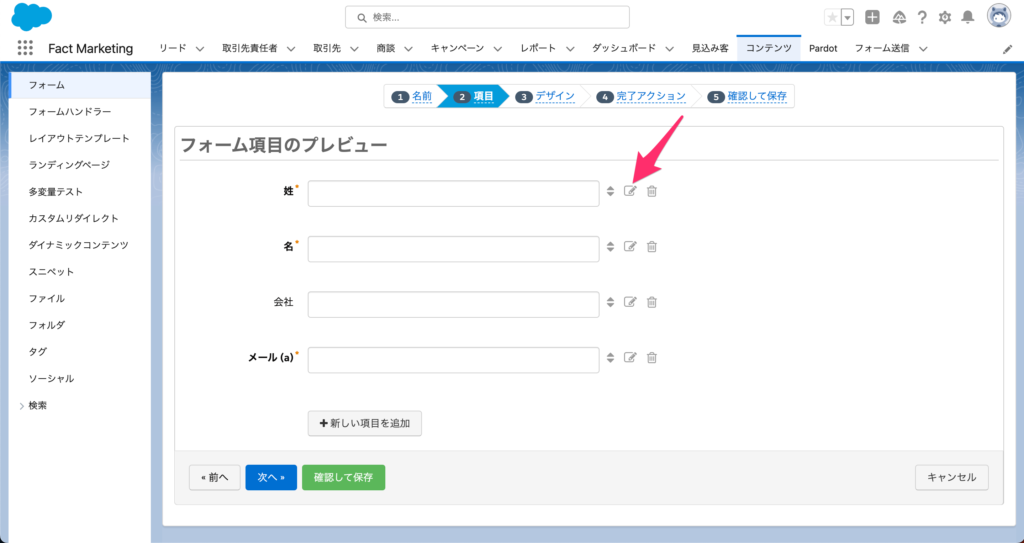The image size is (1024, 543).
Task: Expand the 商談 tab dropdown chevron
Action: (x=408, y=48)
